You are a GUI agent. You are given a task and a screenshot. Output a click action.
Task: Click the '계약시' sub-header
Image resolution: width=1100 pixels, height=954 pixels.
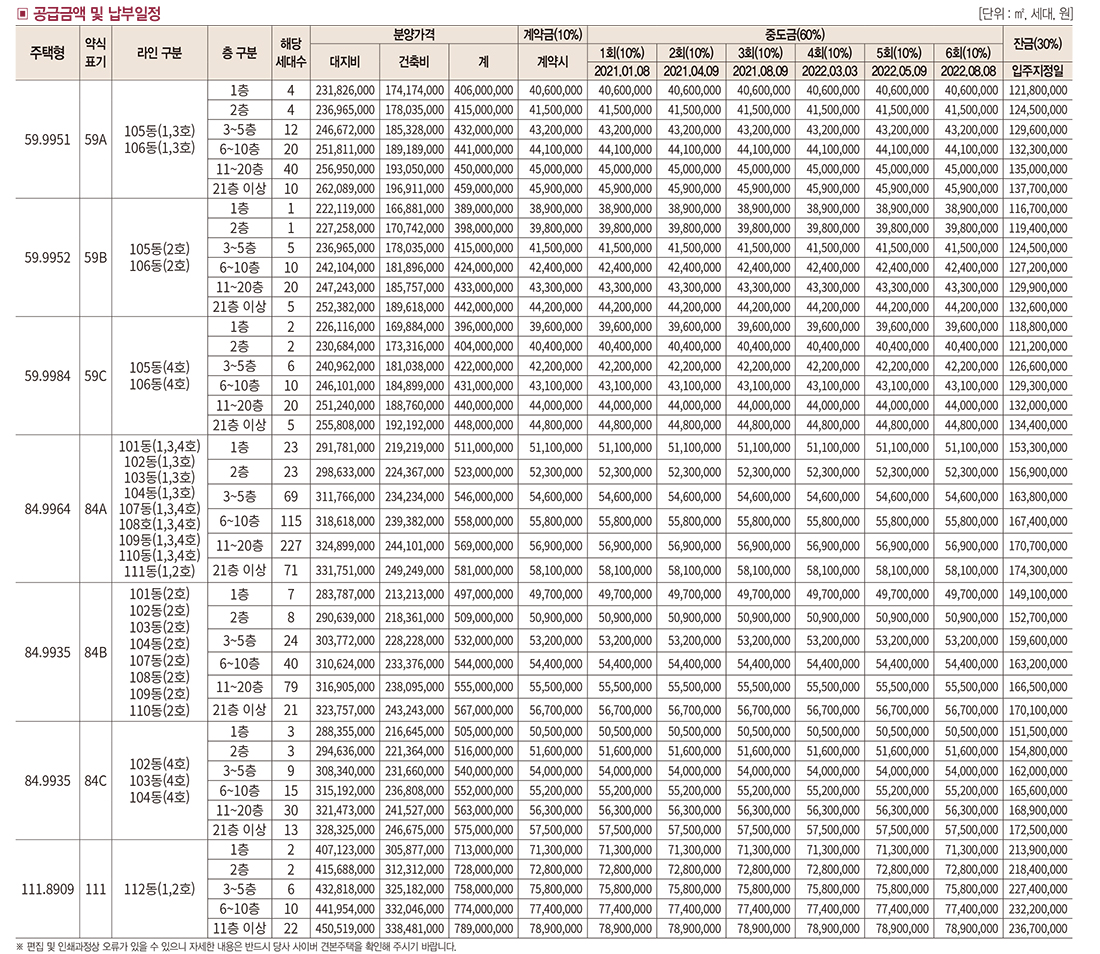coord(553,62)
